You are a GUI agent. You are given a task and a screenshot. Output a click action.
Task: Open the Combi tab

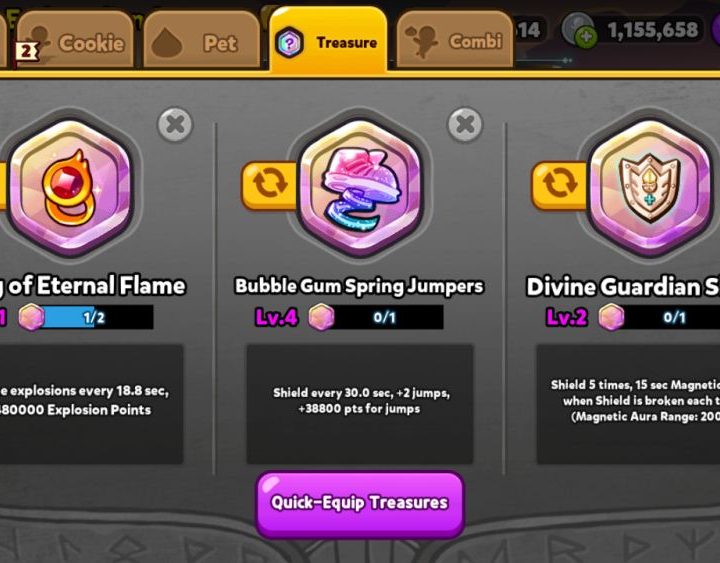[x=455, y=40]
